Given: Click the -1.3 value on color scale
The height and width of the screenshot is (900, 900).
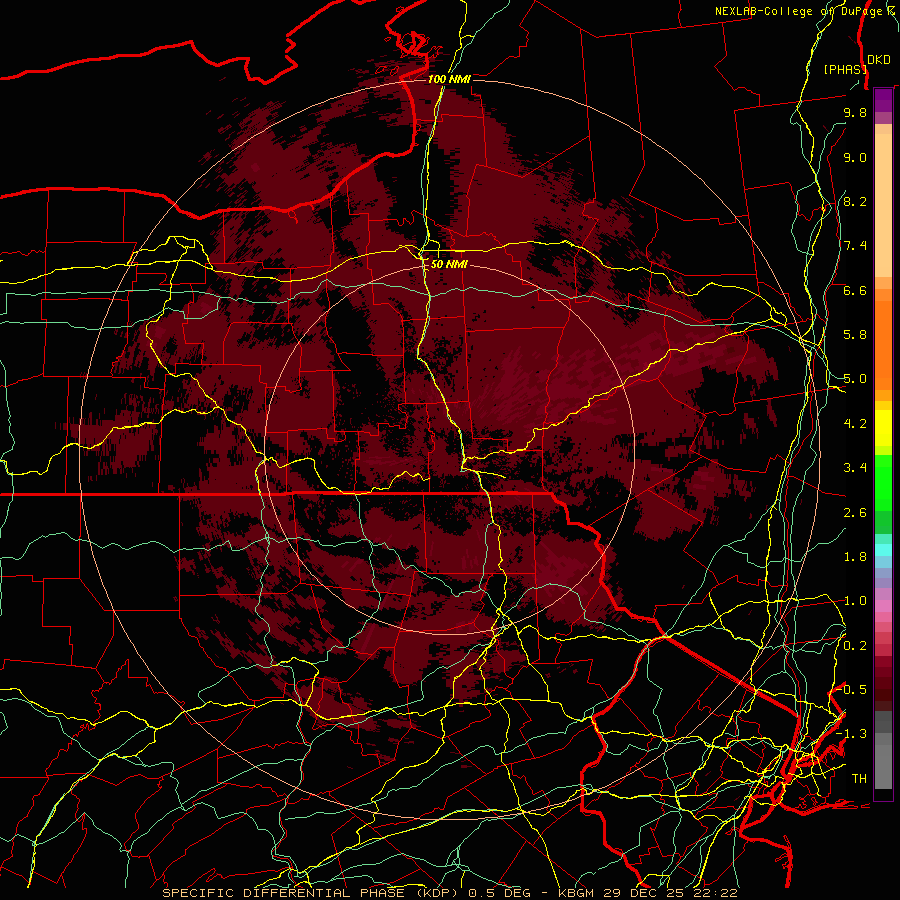Looking at the screenshot, I should click(x=852, y=734).
